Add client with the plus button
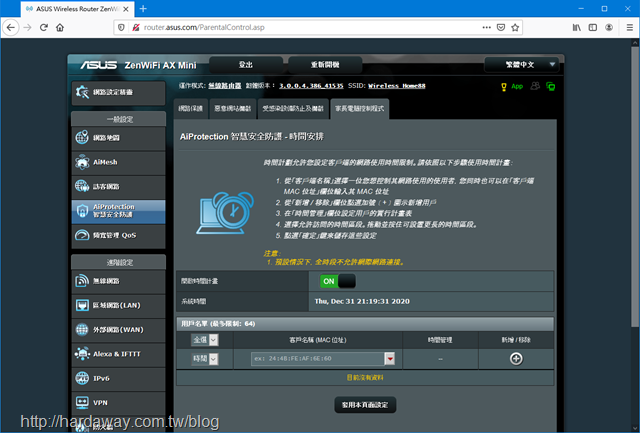This screenshot has width=640, height=433. tap(516, 359)
